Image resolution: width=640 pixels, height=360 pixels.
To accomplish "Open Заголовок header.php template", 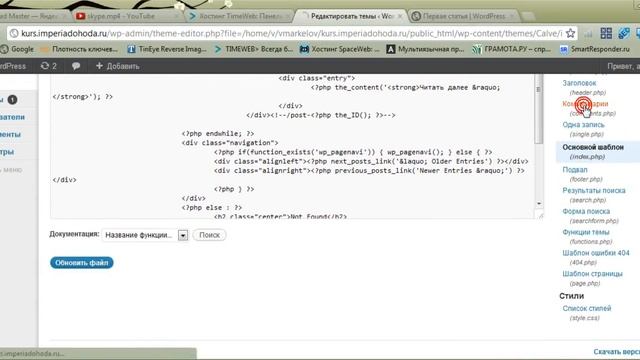I will [x=579, y=83].
